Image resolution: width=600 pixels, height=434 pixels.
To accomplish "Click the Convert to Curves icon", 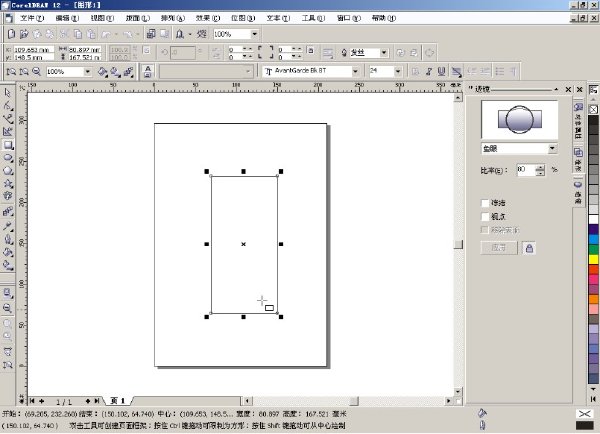I will pos(429,53).
